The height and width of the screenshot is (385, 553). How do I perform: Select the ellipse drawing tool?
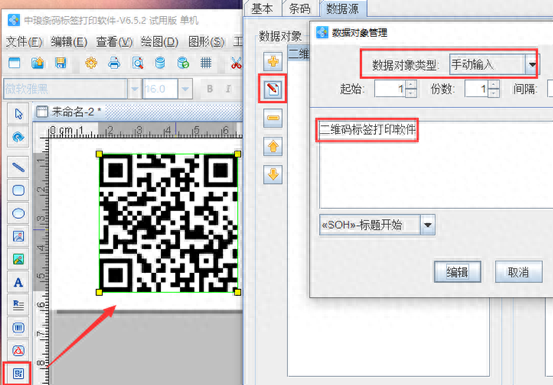click(x=18, y=213)
